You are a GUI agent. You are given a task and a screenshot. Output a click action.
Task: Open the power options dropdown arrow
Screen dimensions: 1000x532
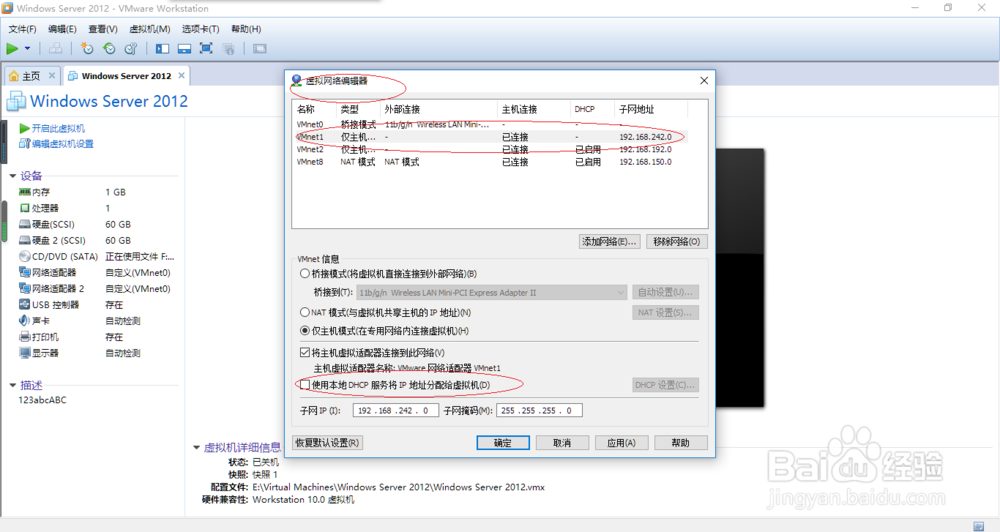[x=27, y=48]
